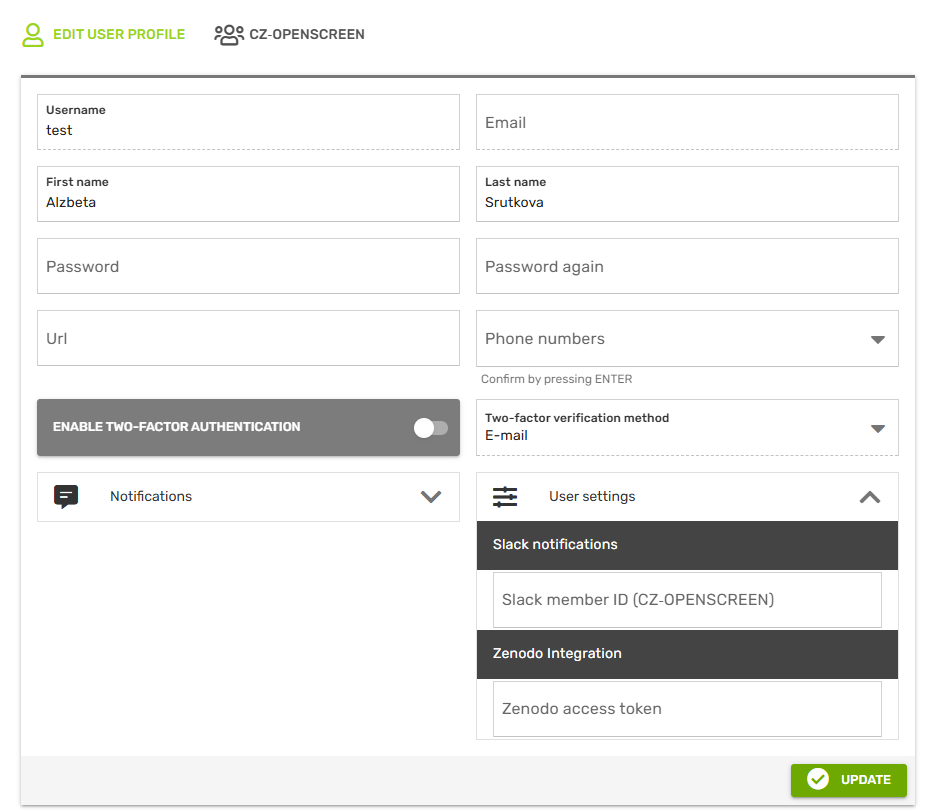
Task: Click the Password again input field
Action: point(687,267)
